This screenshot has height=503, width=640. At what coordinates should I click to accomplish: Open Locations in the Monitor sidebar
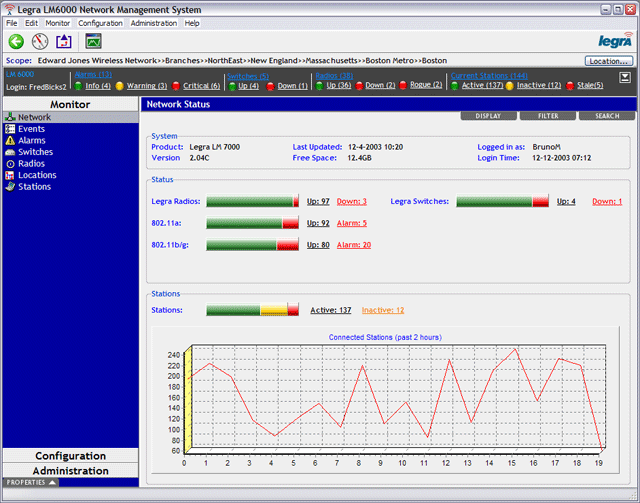point(37,175)
